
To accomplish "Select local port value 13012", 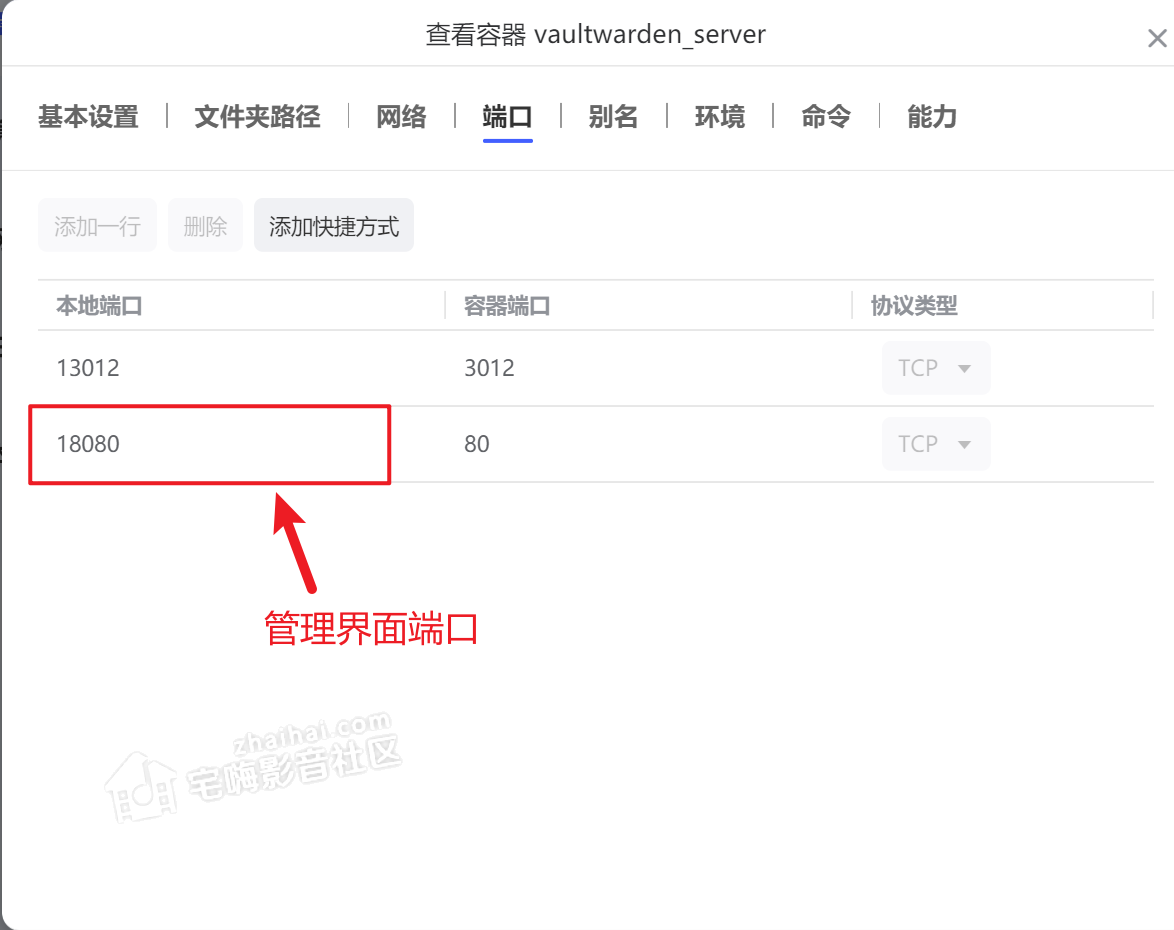I will point(88,368).
